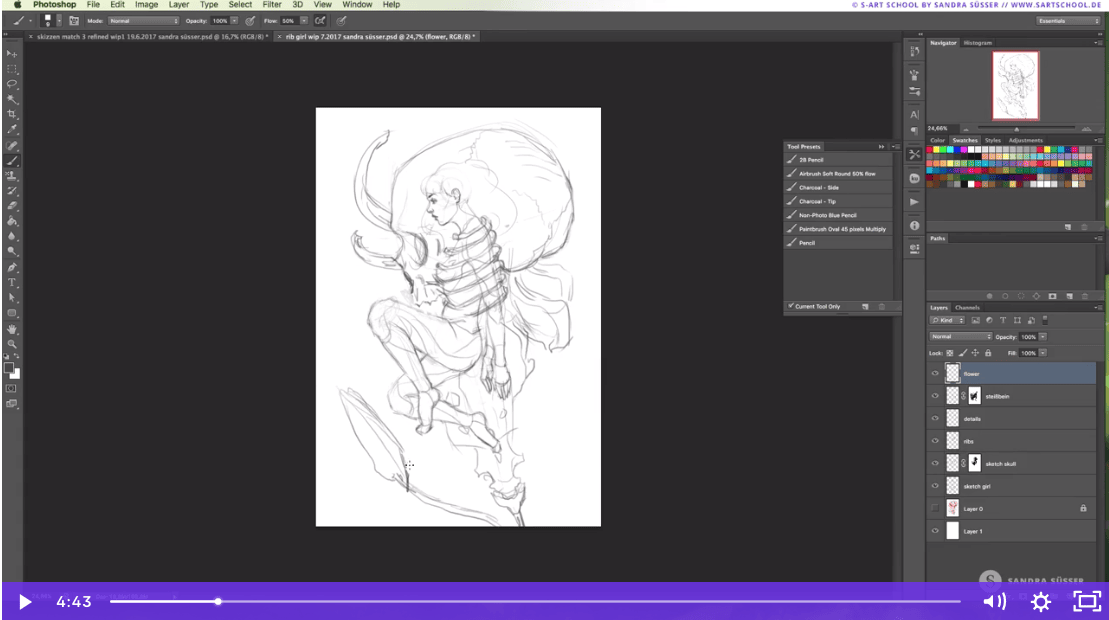Hide the sketch skull layer
This screenshot has height=620, width=1109.
[935, 464]
